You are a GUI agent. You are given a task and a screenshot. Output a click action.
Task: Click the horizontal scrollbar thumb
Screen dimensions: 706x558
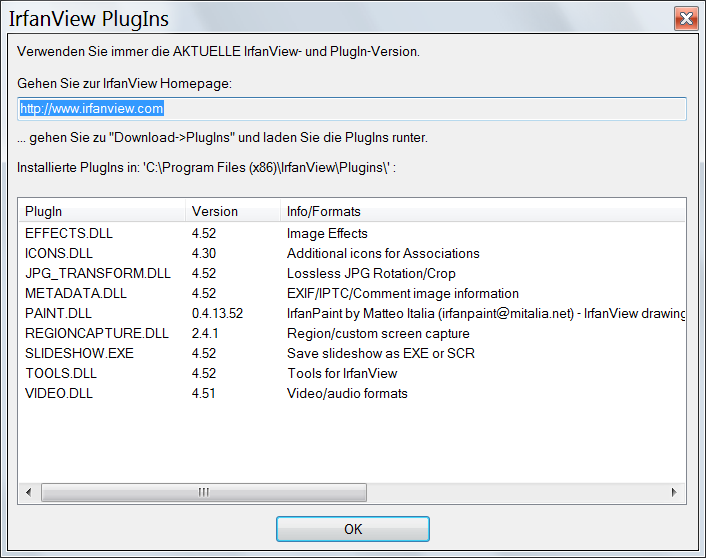click(x=204, y=492)
